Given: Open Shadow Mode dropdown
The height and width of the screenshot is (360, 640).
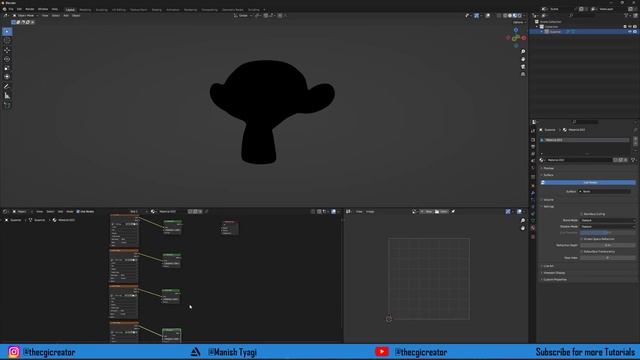Looking at the screenshot, I should click(607, 227).
